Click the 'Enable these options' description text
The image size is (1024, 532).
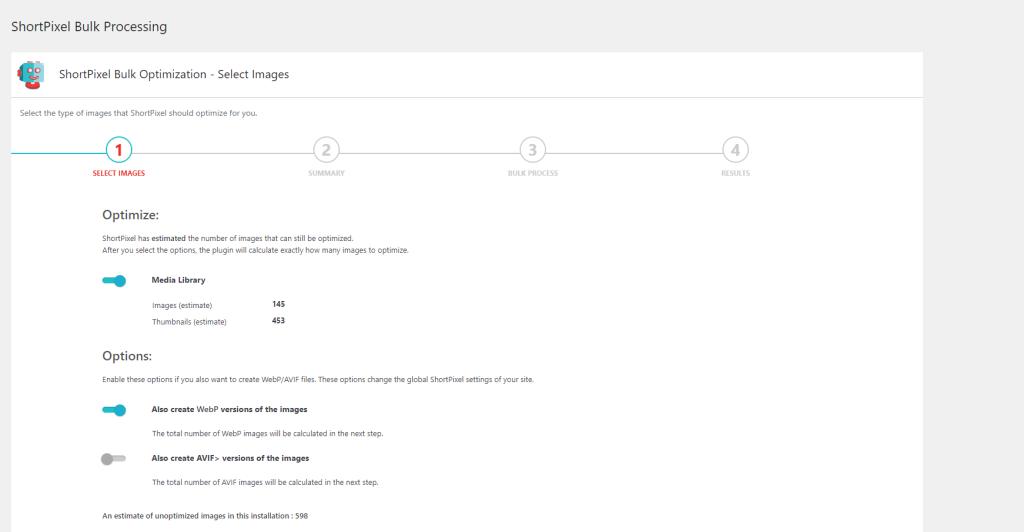point(318,379)
